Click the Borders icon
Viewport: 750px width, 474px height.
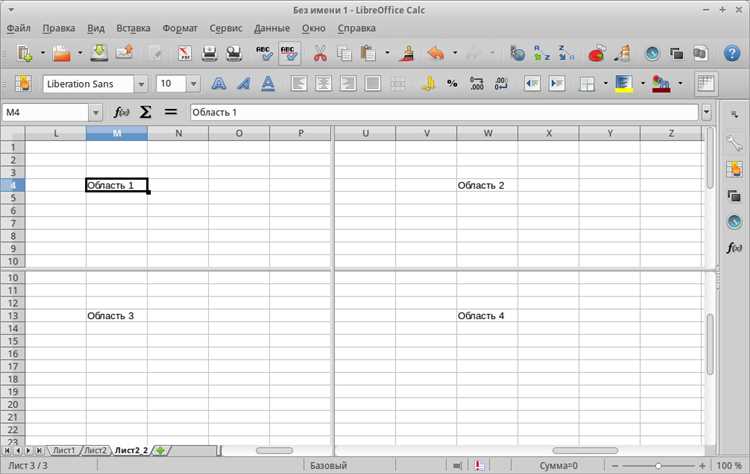click(x=587, y=84)
